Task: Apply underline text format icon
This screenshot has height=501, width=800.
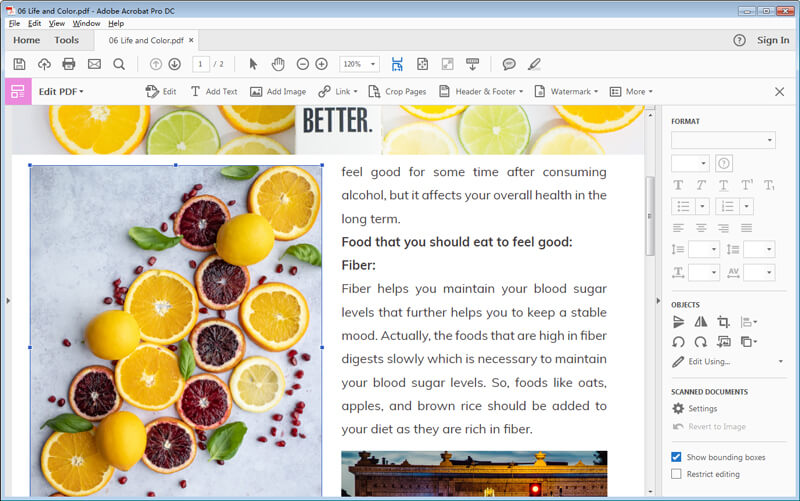Action: 723,185
